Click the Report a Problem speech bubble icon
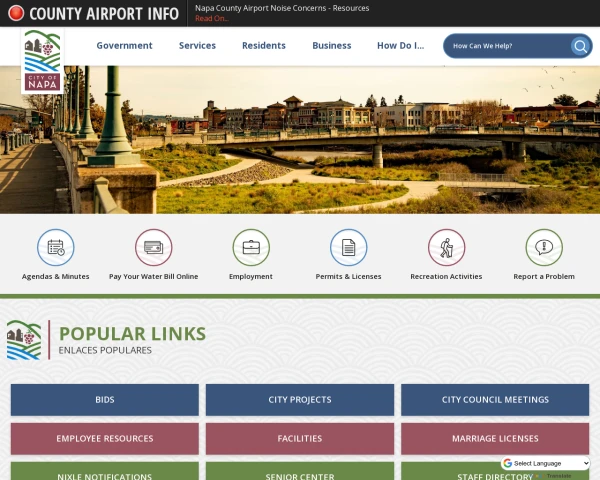This screenshot has width=600, height=480. [x=544, y=247]
